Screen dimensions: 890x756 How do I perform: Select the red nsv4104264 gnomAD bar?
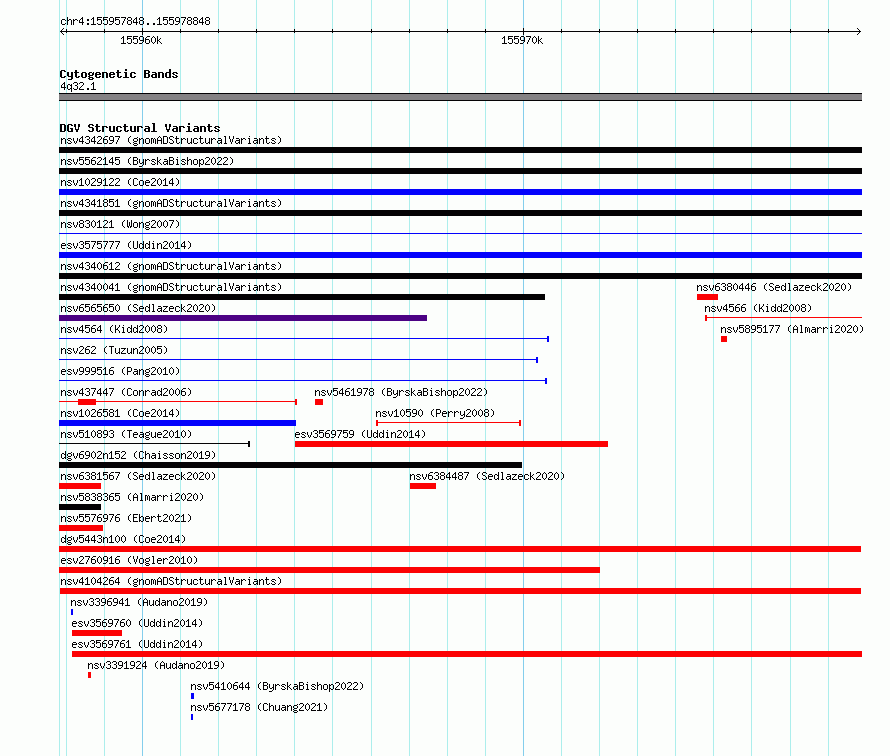[x=460, y=591]
